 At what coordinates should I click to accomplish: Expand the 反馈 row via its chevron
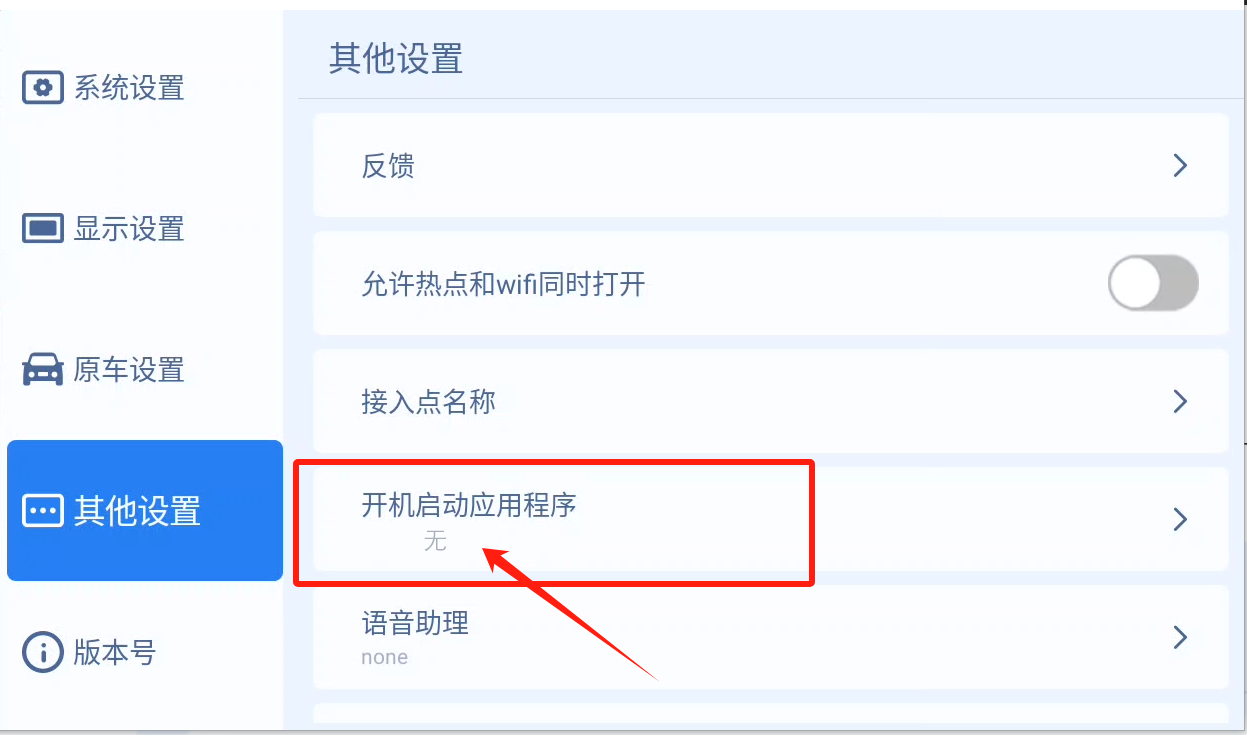pyautogui.click(x=1180, y=165)
